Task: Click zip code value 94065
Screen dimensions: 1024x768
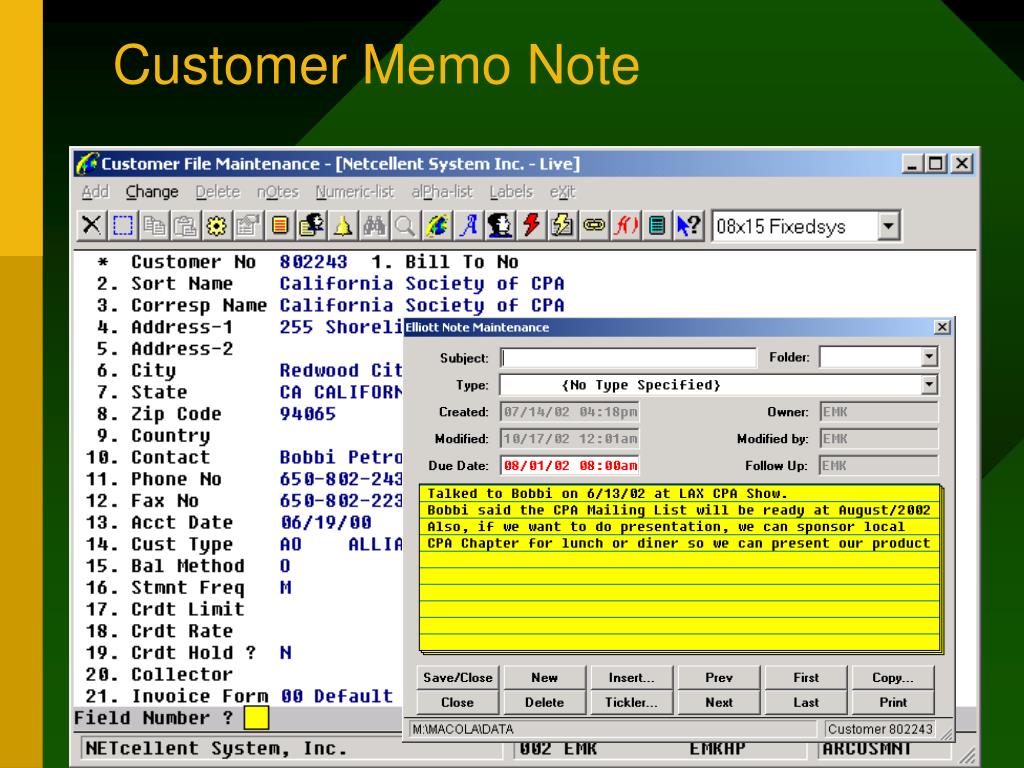Action: click(x=308, y=414)
